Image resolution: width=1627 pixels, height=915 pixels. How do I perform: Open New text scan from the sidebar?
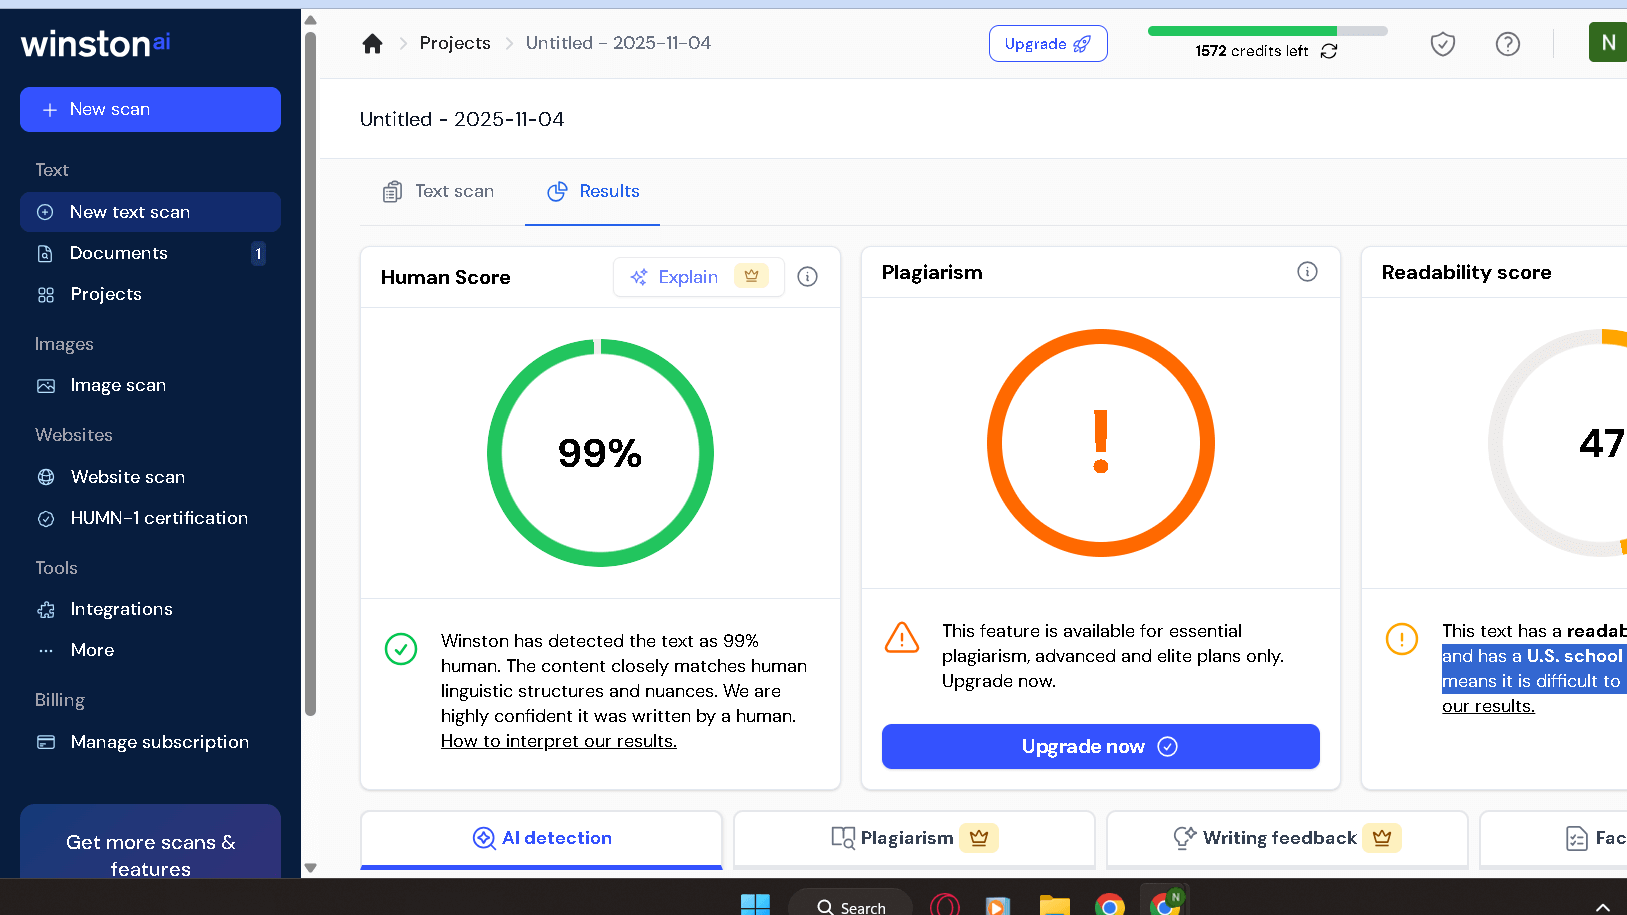point(129,211)
